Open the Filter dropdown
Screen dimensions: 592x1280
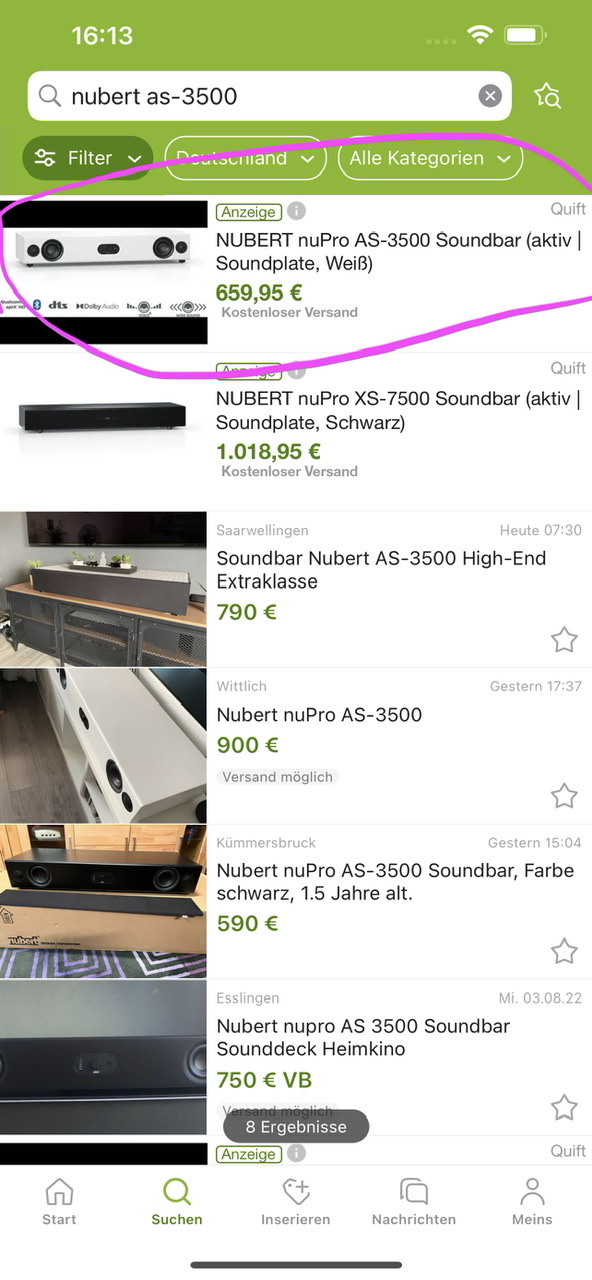tap(88, 158)
